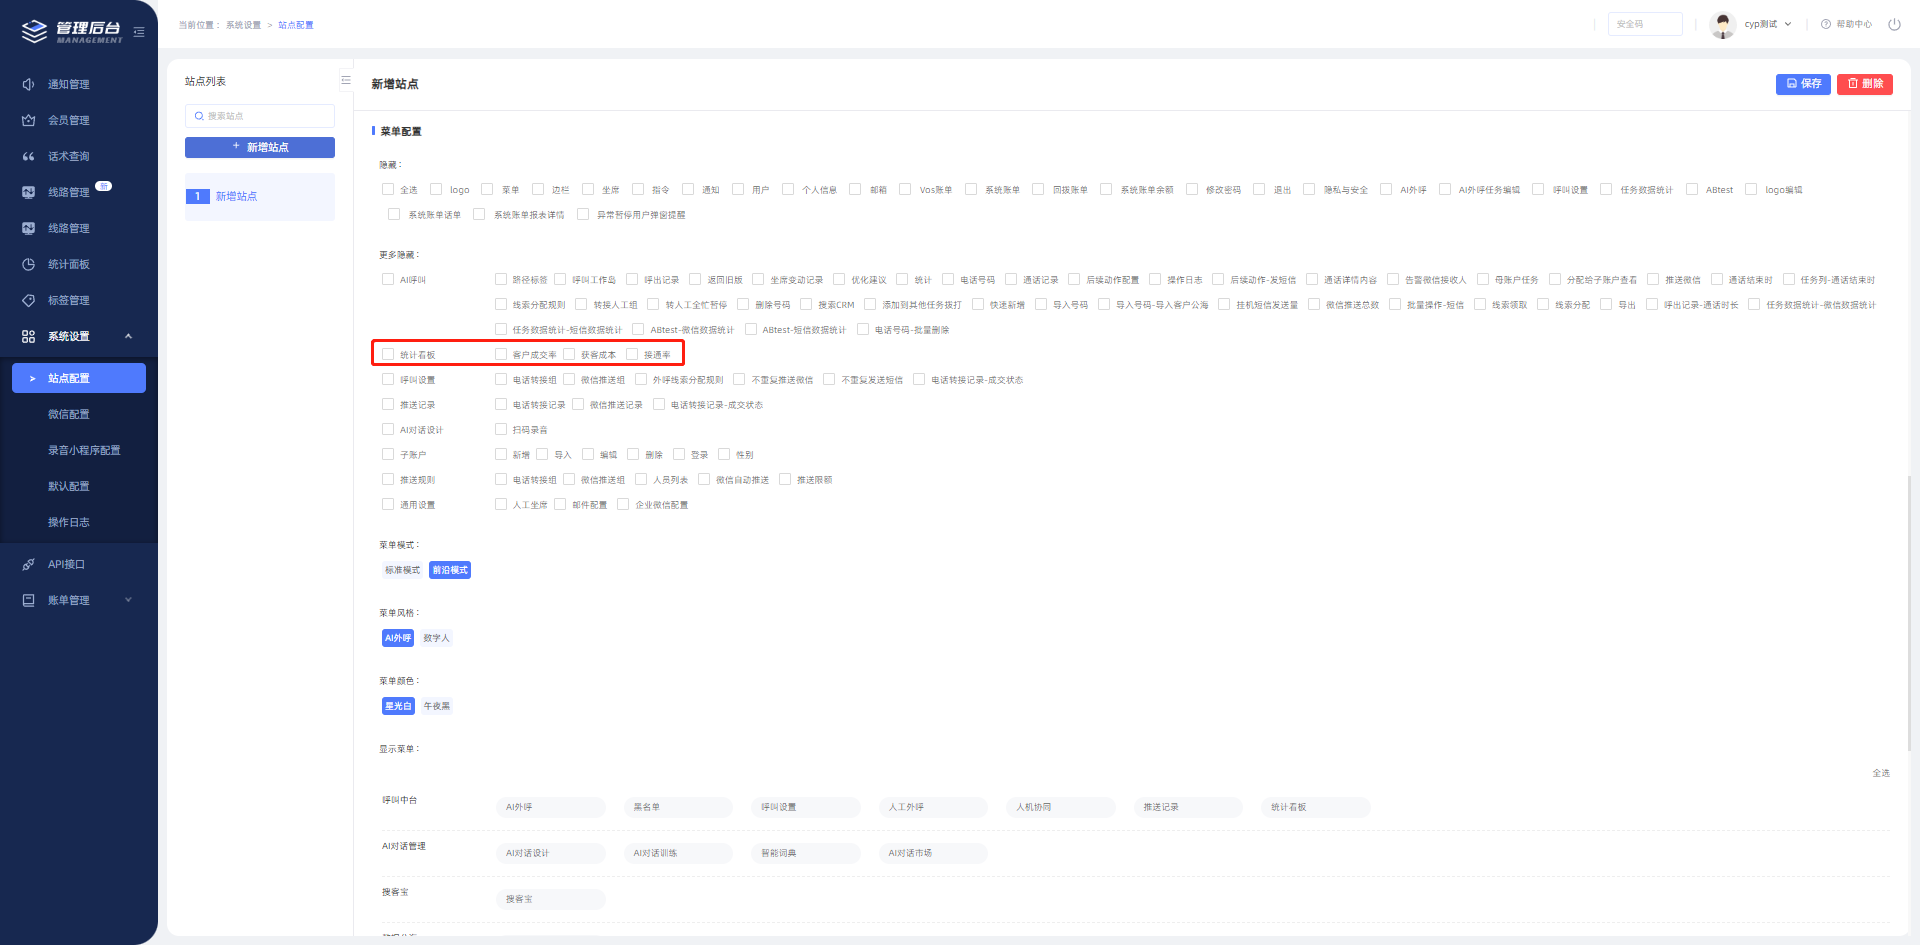Check the 扫码录音 checkbox
Screen dimensions: 1920x945
point(501,429)
